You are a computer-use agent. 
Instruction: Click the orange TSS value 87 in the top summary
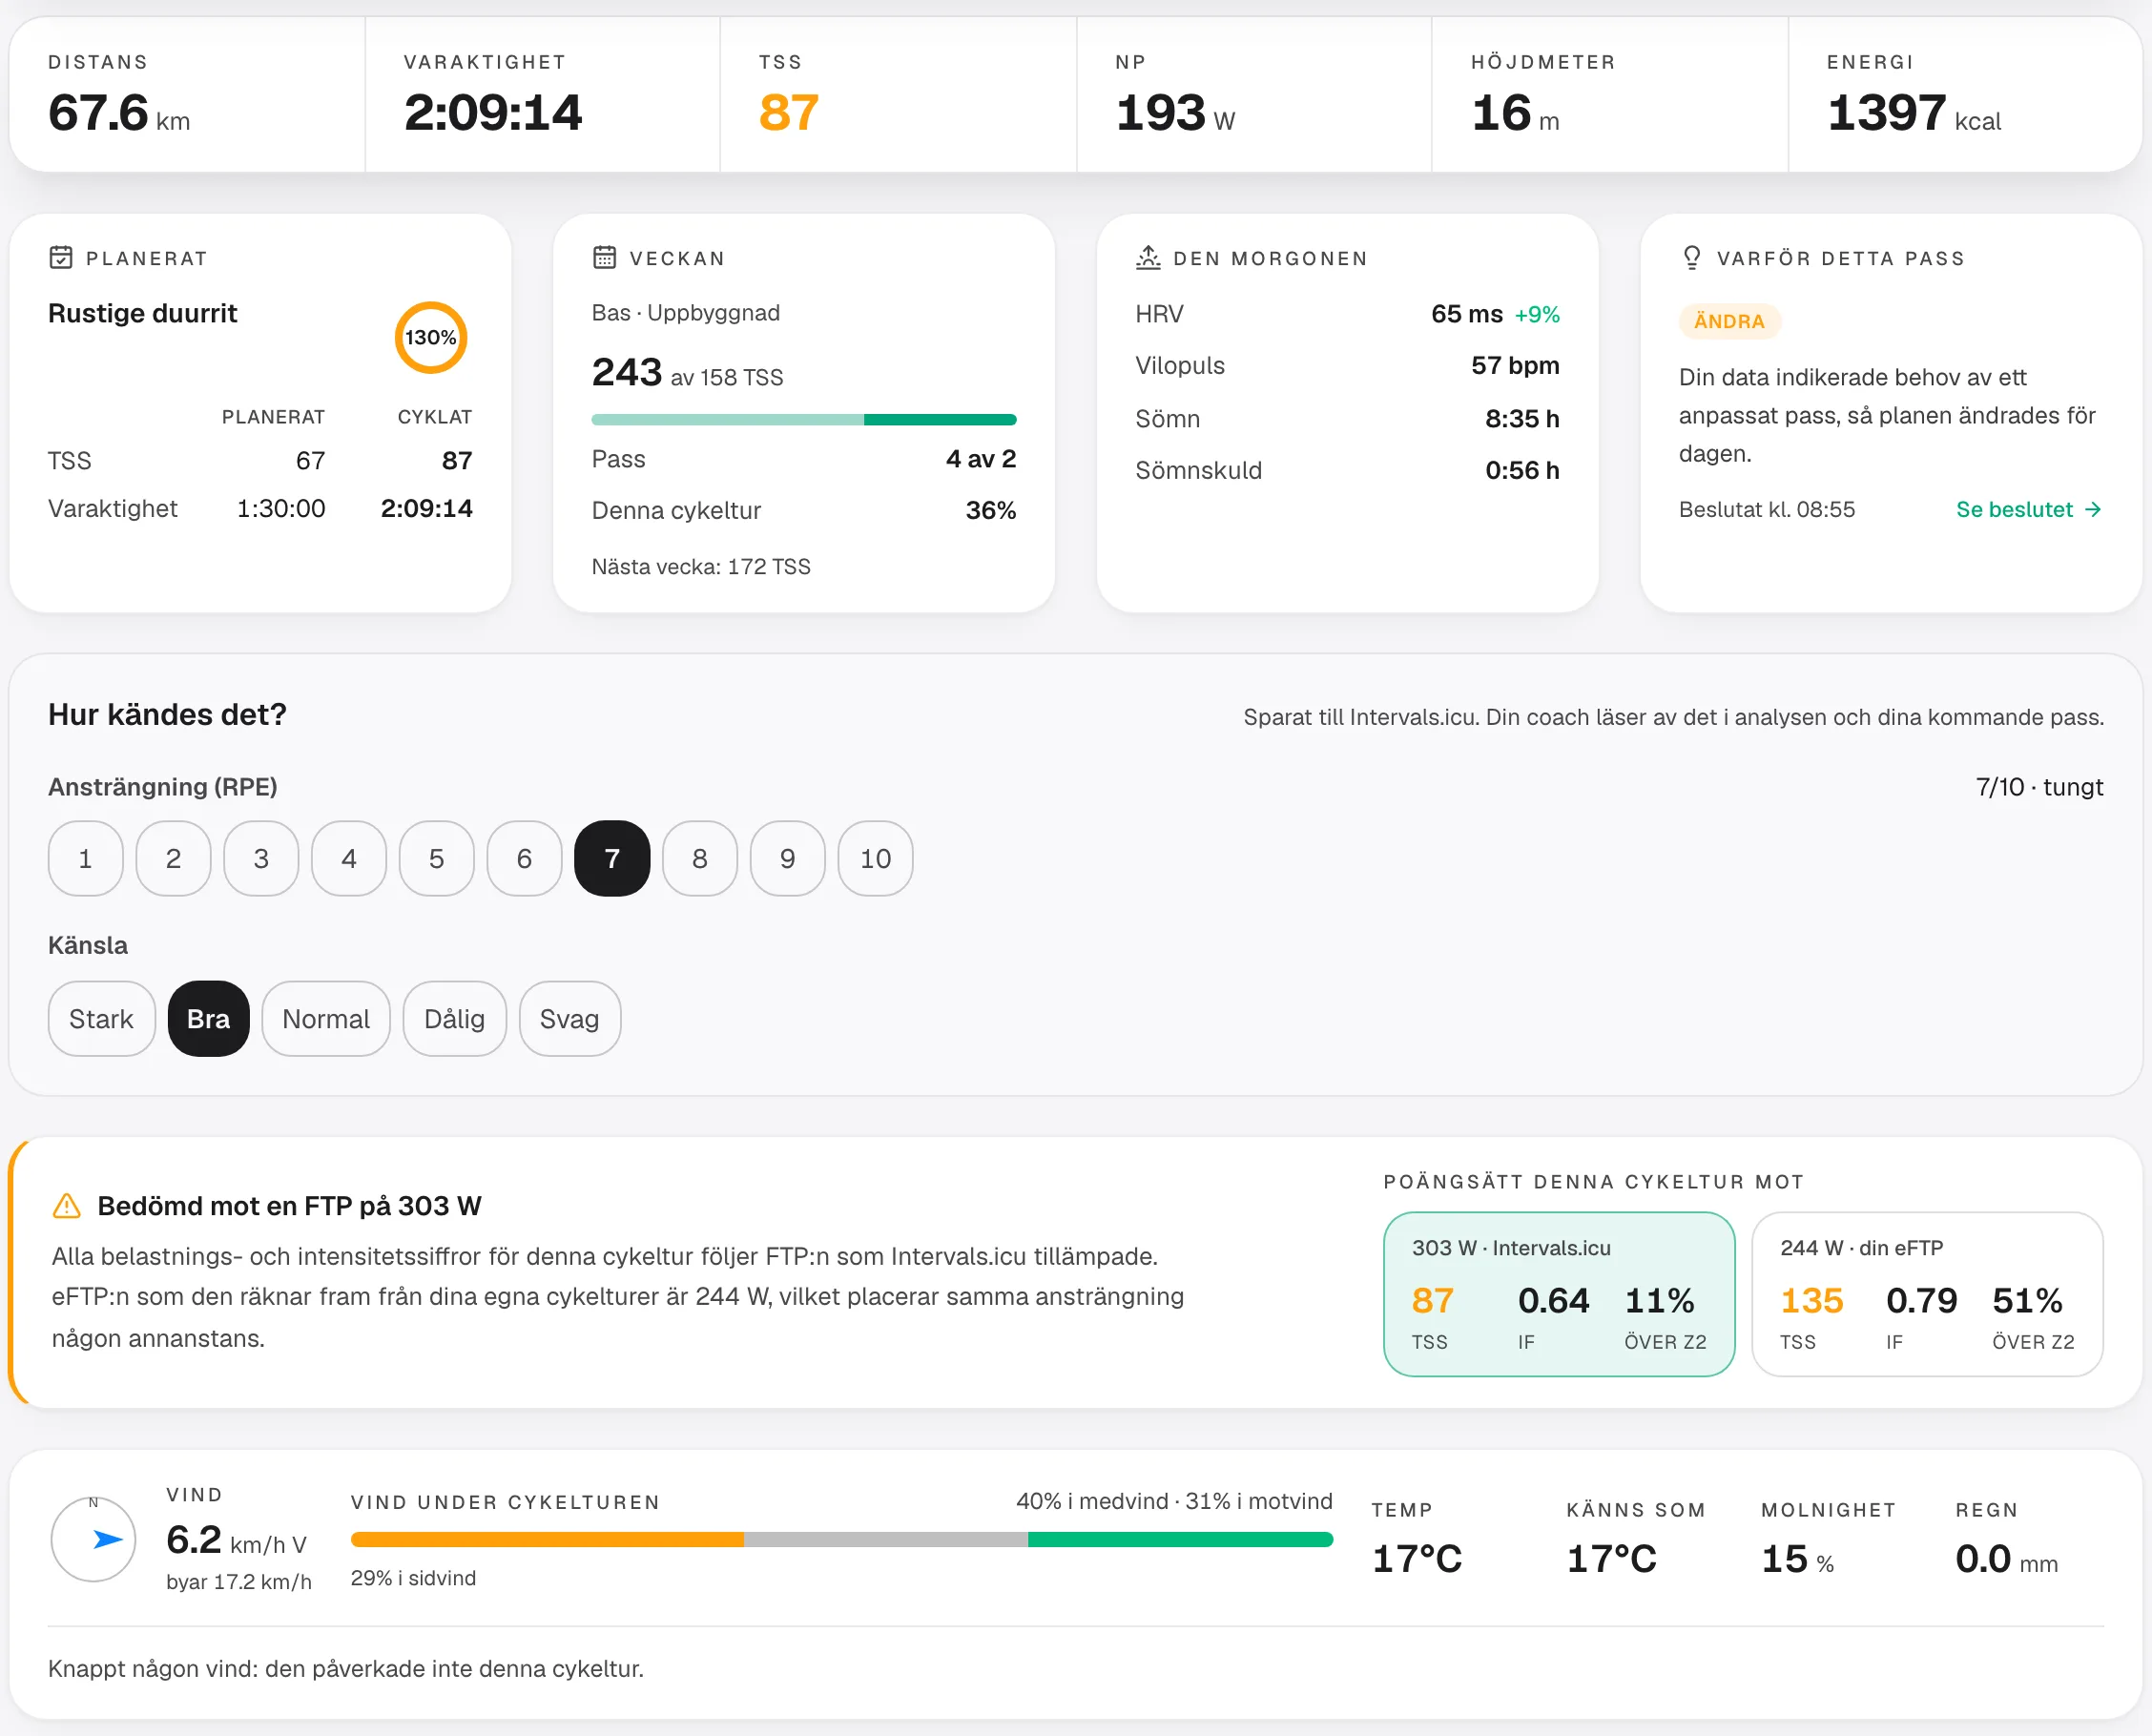pyautogui.click(x=789, y=112)
